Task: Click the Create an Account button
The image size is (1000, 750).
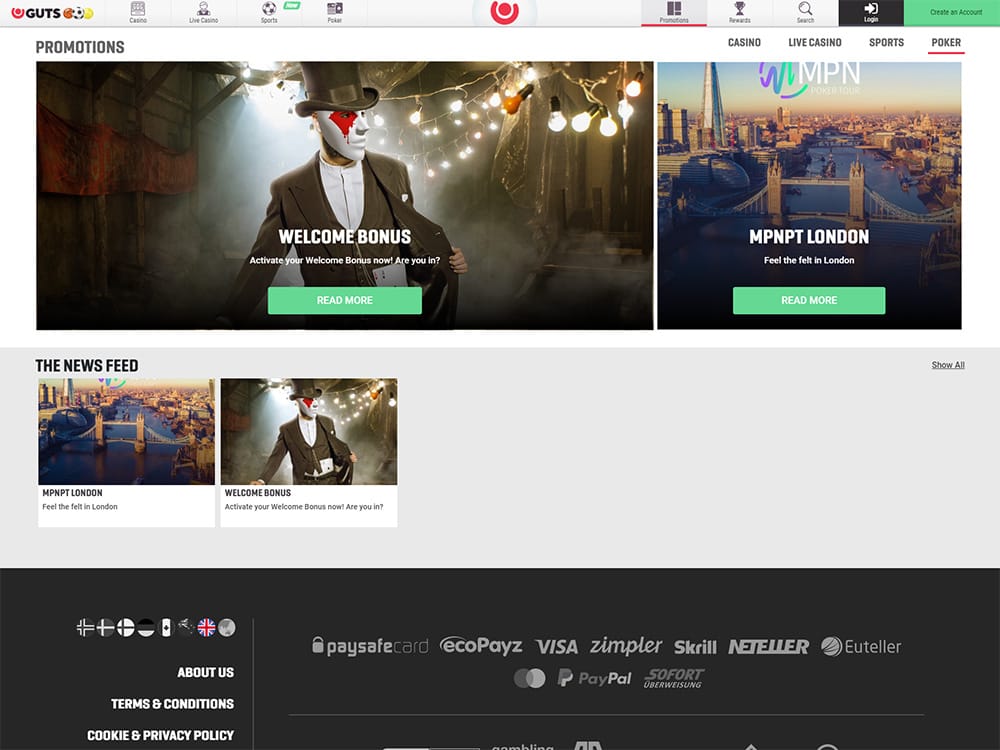Action: (x=952, y=12)
